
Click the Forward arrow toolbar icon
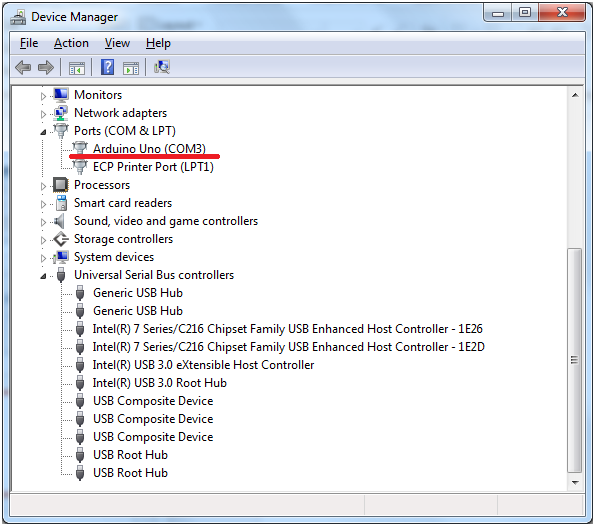pyautogui.click(x=46, y=68)
